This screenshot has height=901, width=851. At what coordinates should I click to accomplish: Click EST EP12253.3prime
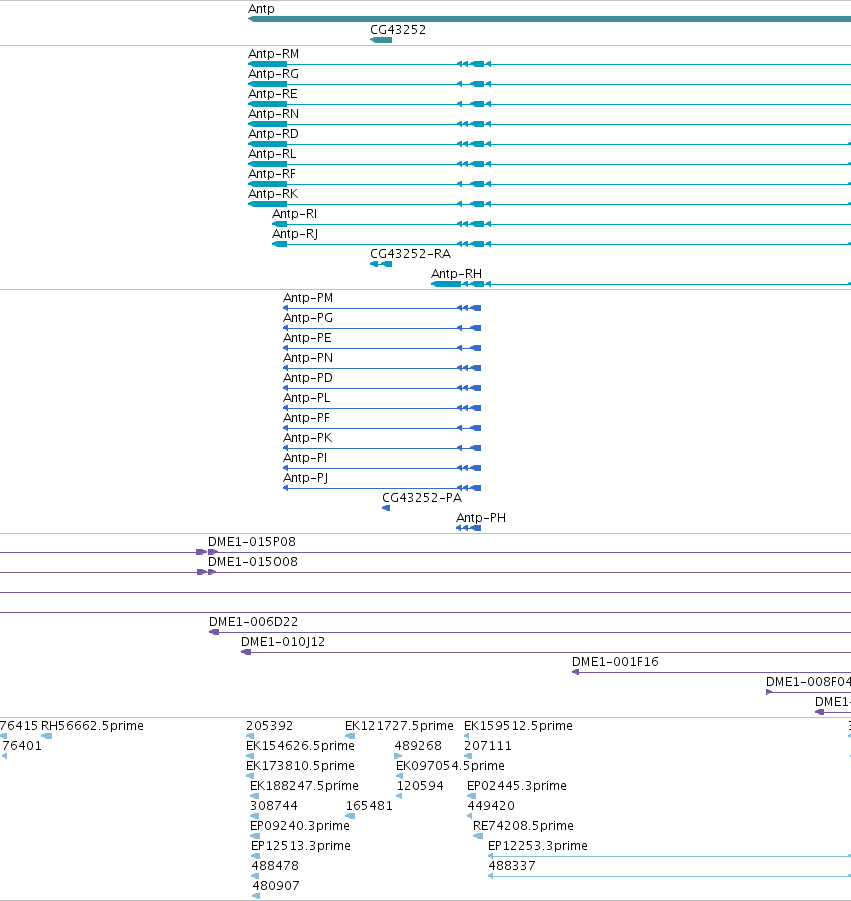(537, 846)
